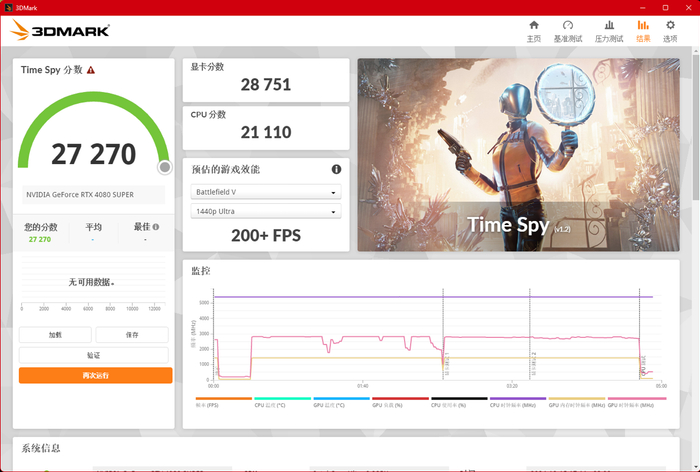Click the 3DMark logo
This screenshot has height=472, width=700.
click(60, 30)
